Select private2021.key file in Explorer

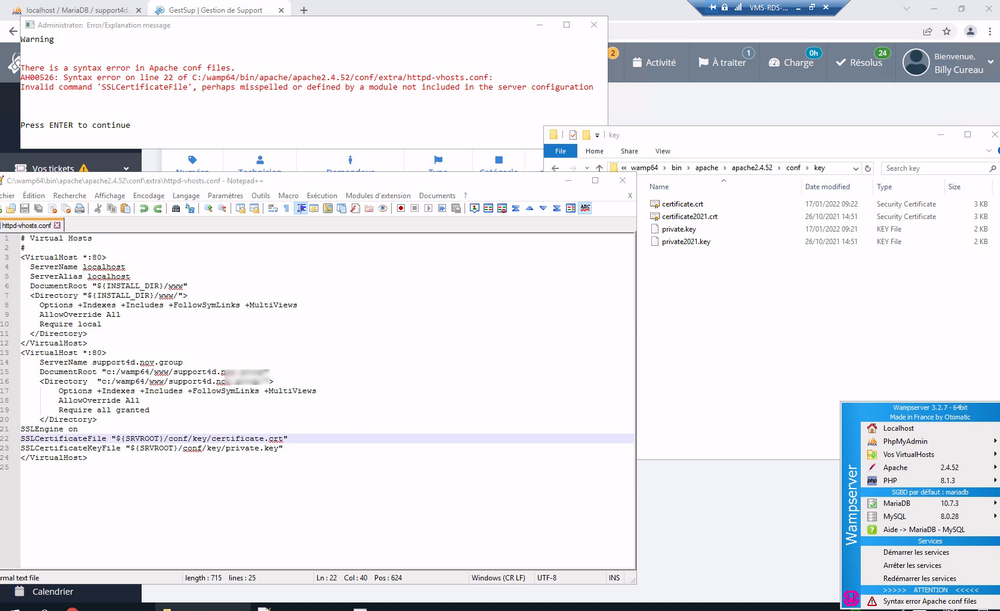click(685, 242)
